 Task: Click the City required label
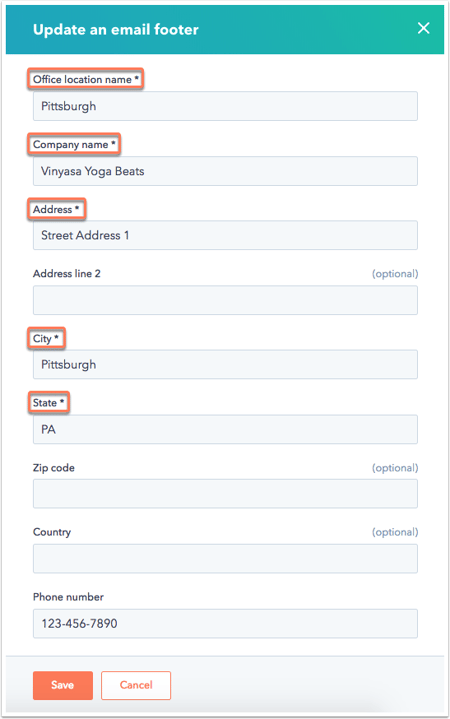46,338
